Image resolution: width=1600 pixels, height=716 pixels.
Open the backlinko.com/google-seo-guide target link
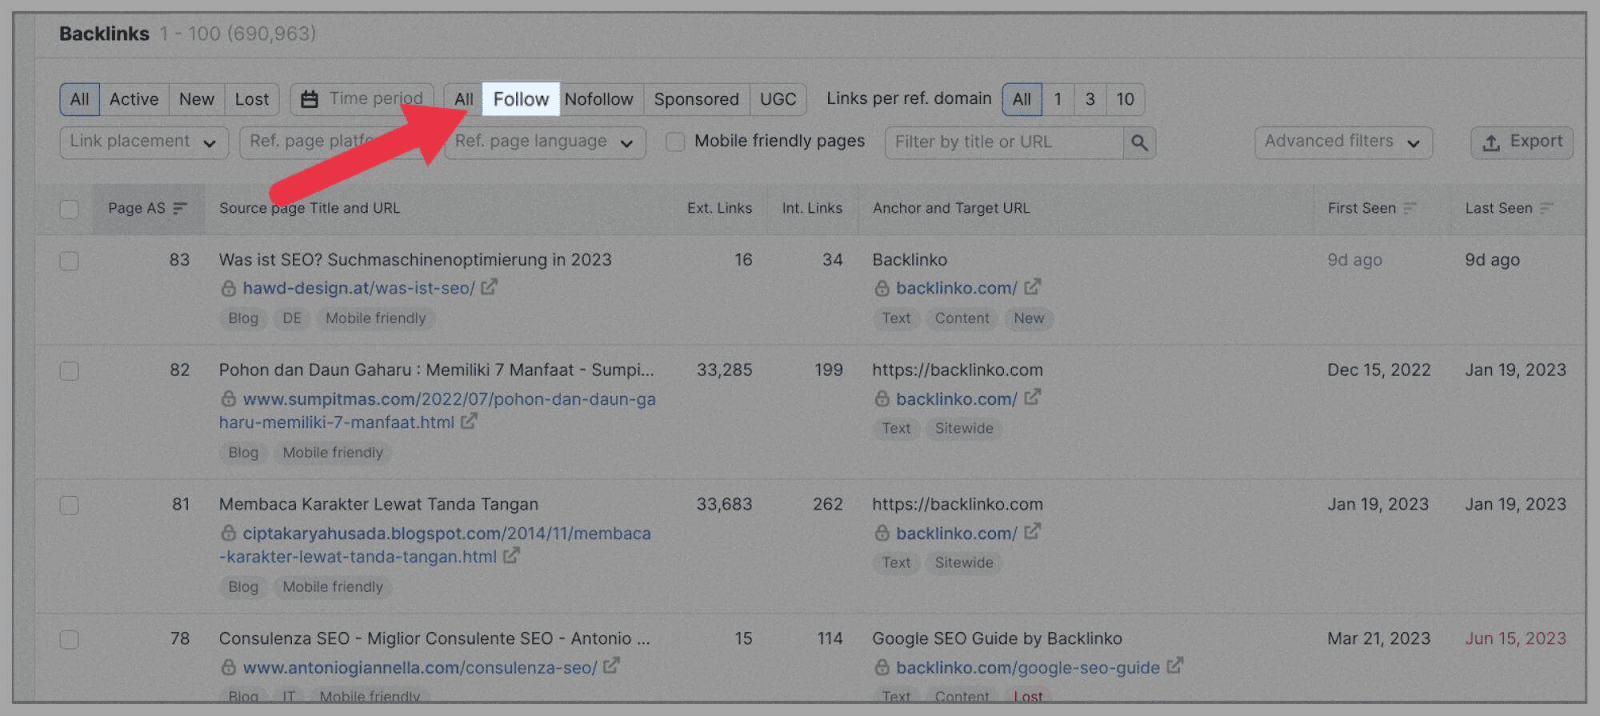click(x=1027, y=667)
